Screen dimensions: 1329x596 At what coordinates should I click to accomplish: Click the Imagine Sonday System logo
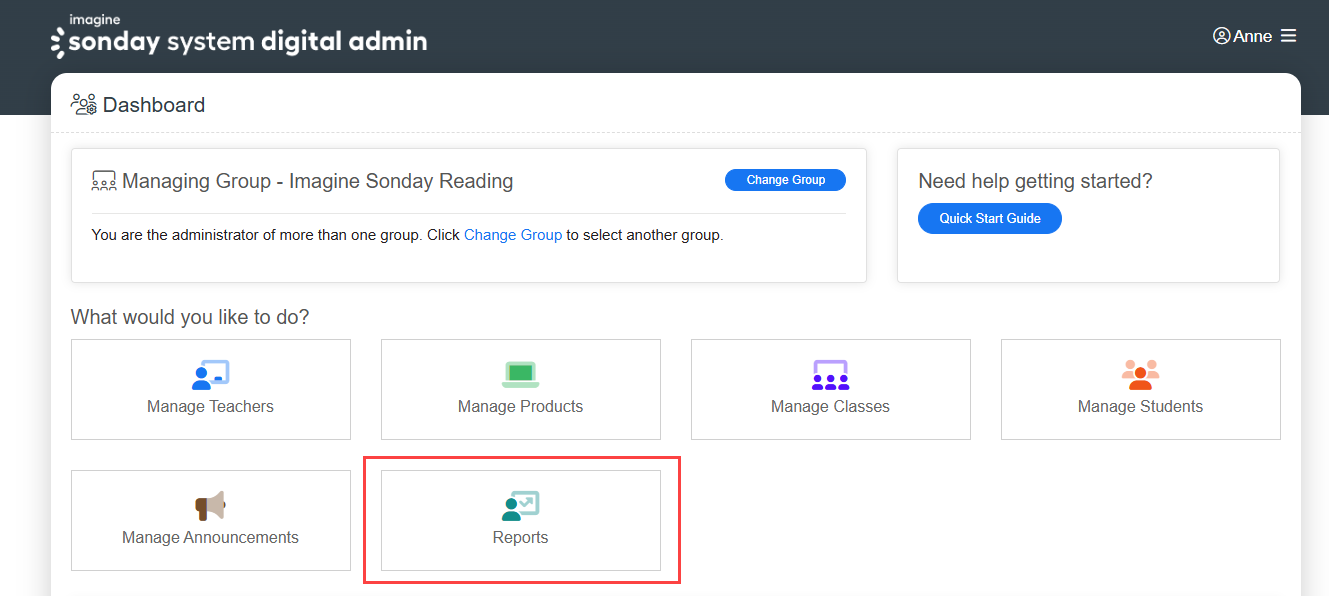[238, 37]
